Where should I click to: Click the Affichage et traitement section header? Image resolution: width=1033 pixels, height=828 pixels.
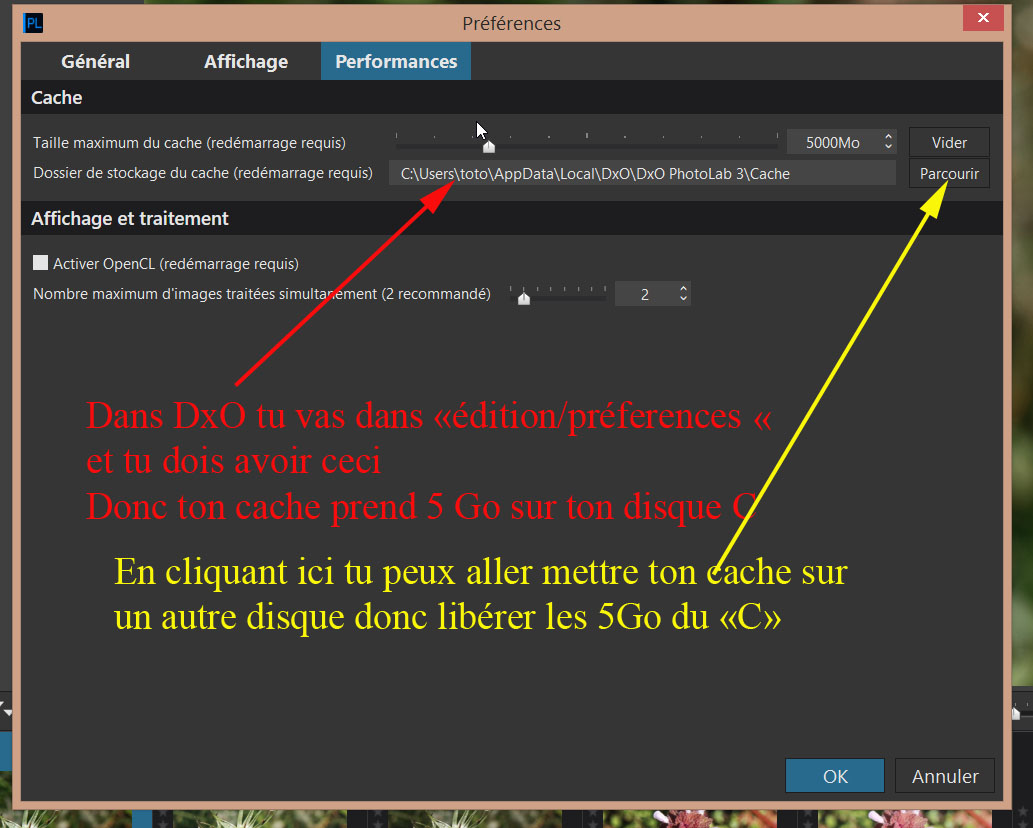coord(128,218)
